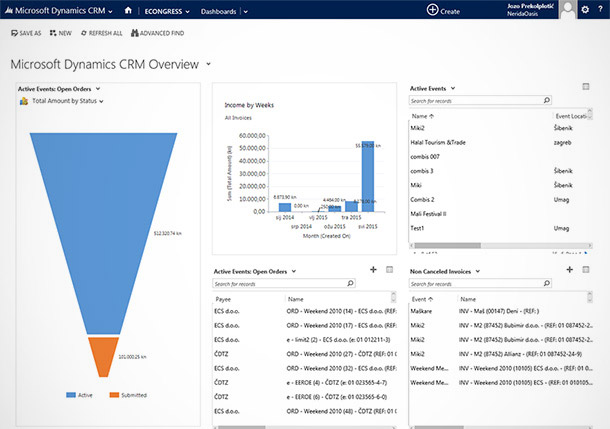Open INV - M2 (87452) Allianz invoice
The width and height of the screenshot is (610, 429).
[x=521, y=354]
